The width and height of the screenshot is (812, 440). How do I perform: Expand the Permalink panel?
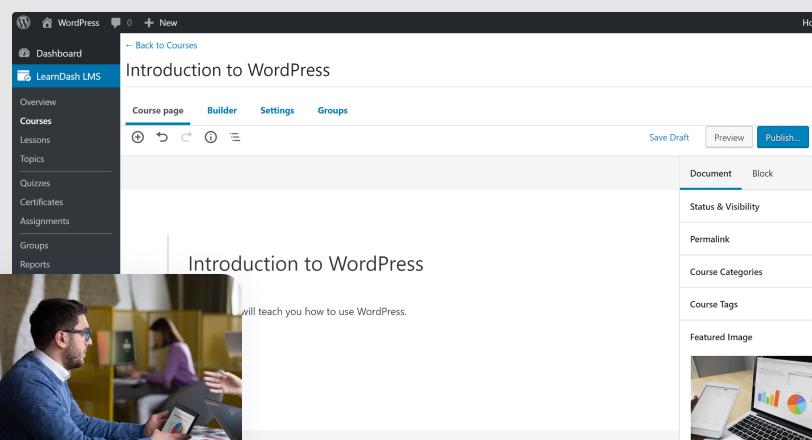pyautogui.click(x=746, y=239)
